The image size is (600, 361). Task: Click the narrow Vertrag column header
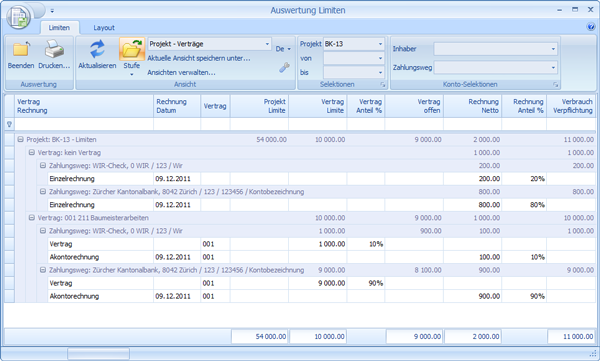tap(215, 106)
